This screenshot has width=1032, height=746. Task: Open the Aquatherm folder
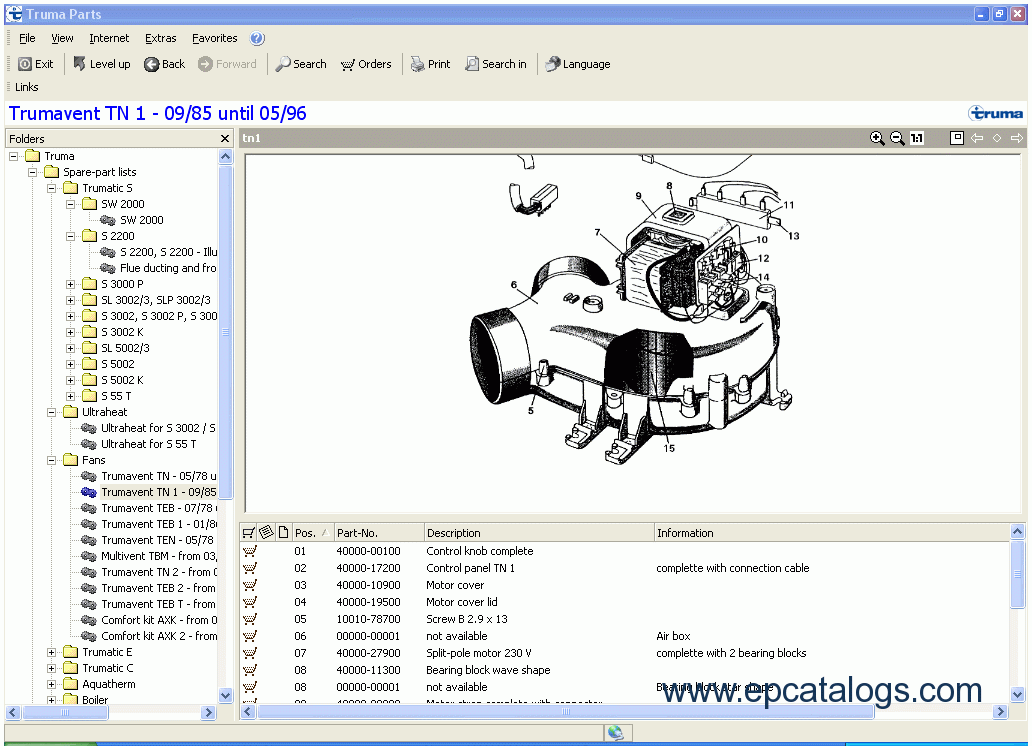pos(109,684)
